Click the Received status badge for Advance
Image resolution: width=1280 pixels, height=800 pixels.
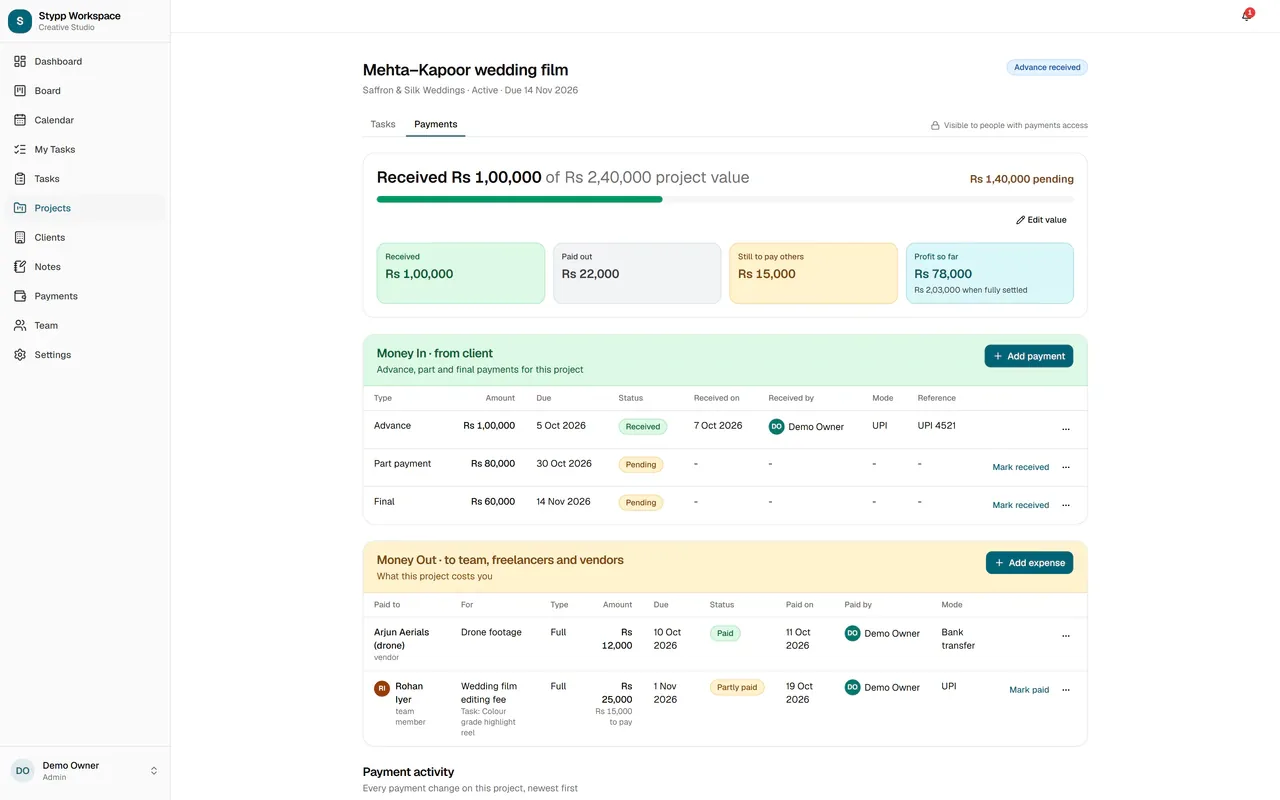click(643, 427)
